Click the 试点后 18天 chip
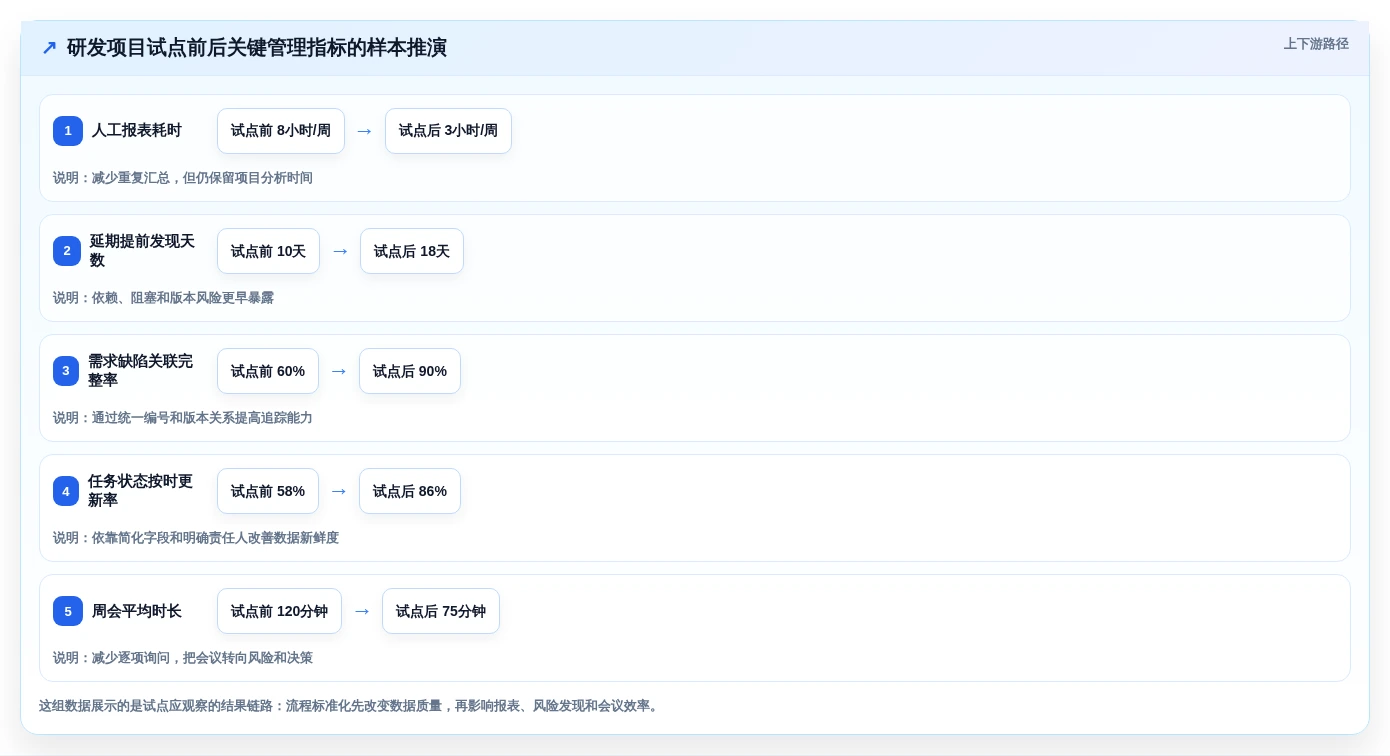Screen dimensions: 1390x756 (x=412, y=251)
